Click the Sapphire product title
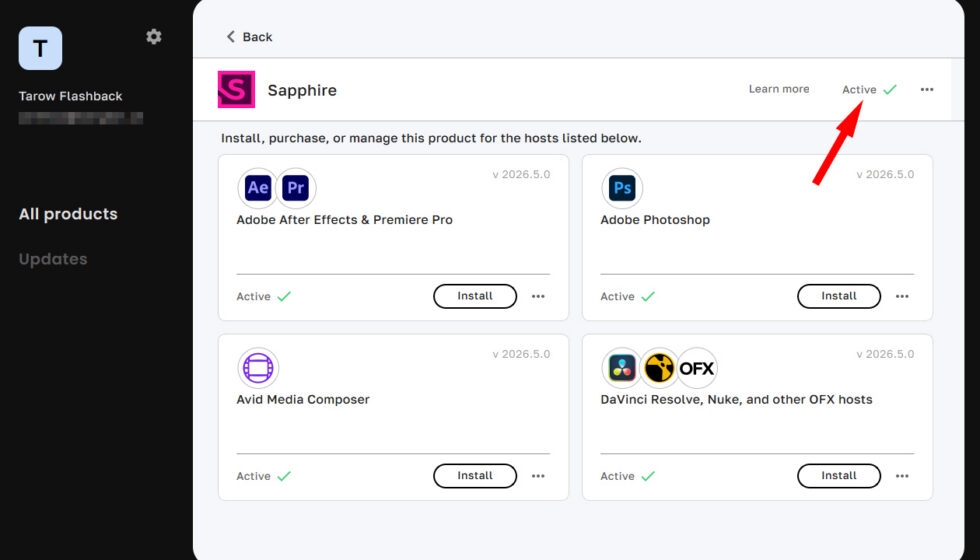980x560 pixels. (x=302, y=90)
